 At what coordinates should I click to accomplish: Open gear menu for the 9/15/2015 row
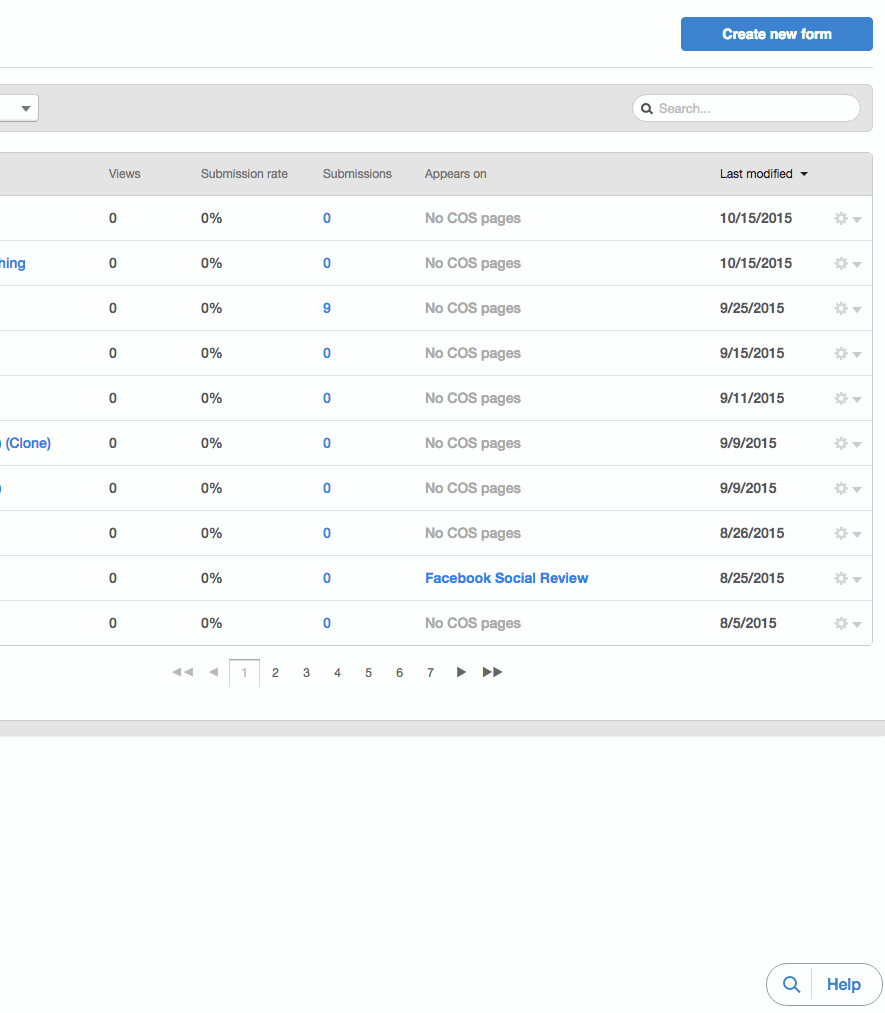848,353
